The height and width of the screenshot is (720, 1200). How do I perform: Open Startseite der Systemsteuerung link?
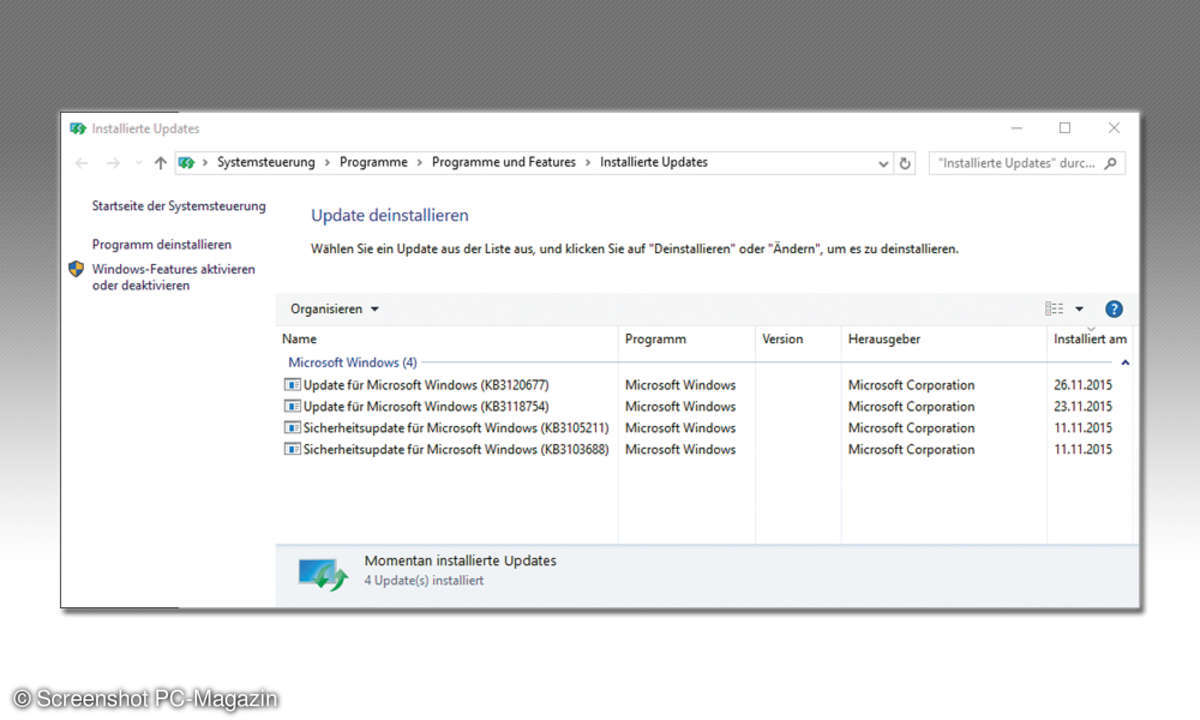(x=179, y=206)
